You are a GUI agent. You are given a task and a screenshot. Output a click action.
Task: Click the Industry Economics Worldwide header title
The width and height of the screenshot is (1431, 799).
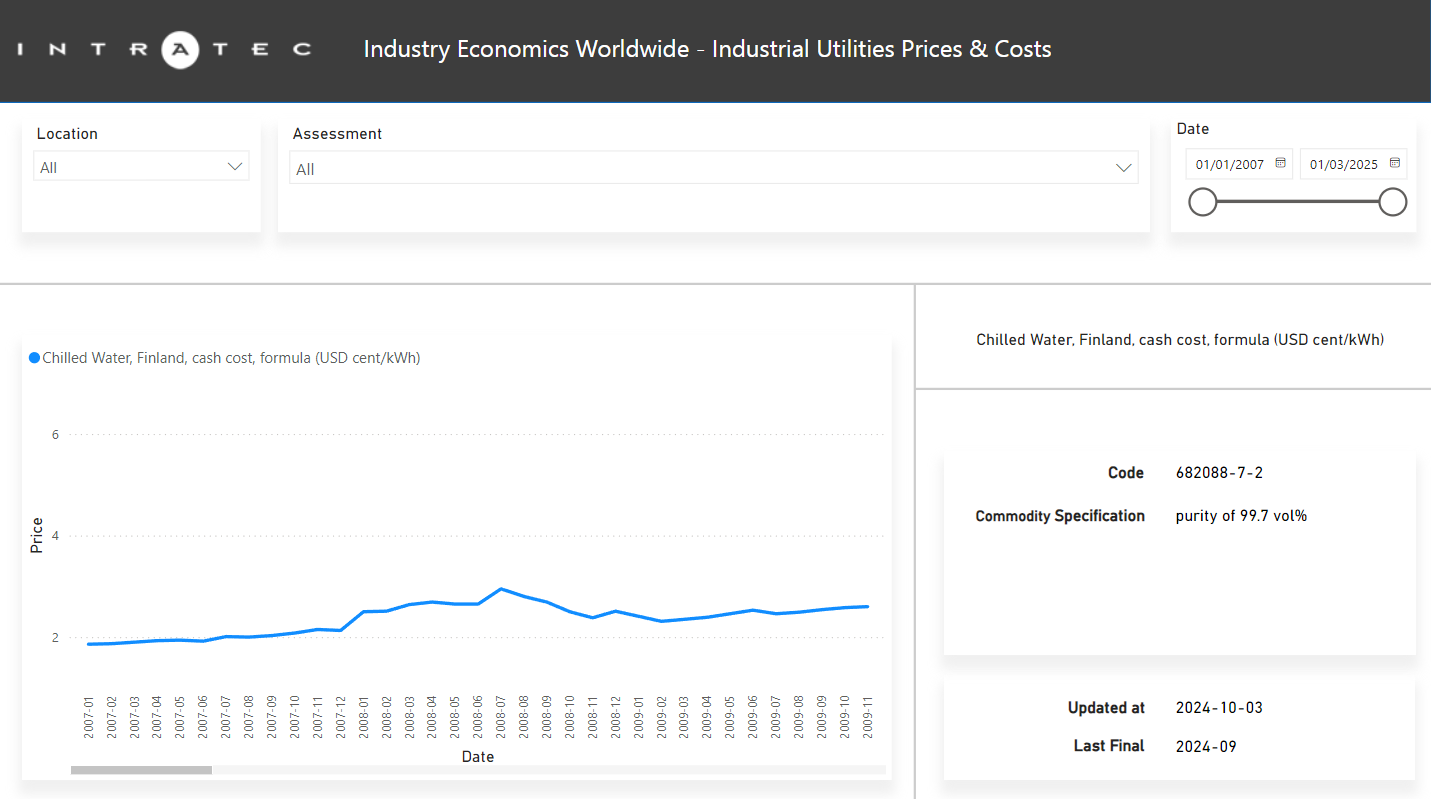[707, 49]
